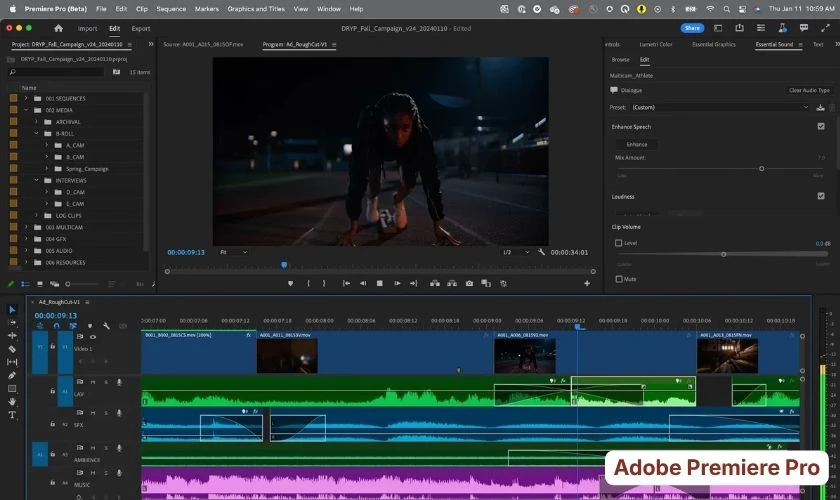The image size is (840, 500).
Task: Open the Fit zoom level dropdown
Action: pos(233,252)
